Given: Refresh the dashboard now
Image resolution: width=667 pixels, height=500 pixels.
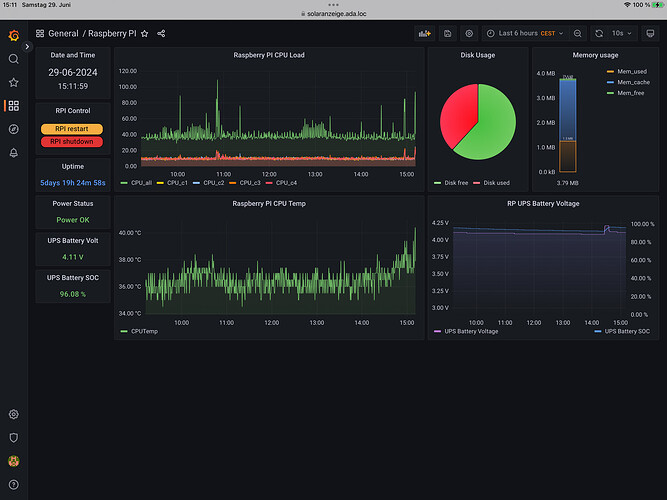Looking at the screenshot, I should point(599,33).
